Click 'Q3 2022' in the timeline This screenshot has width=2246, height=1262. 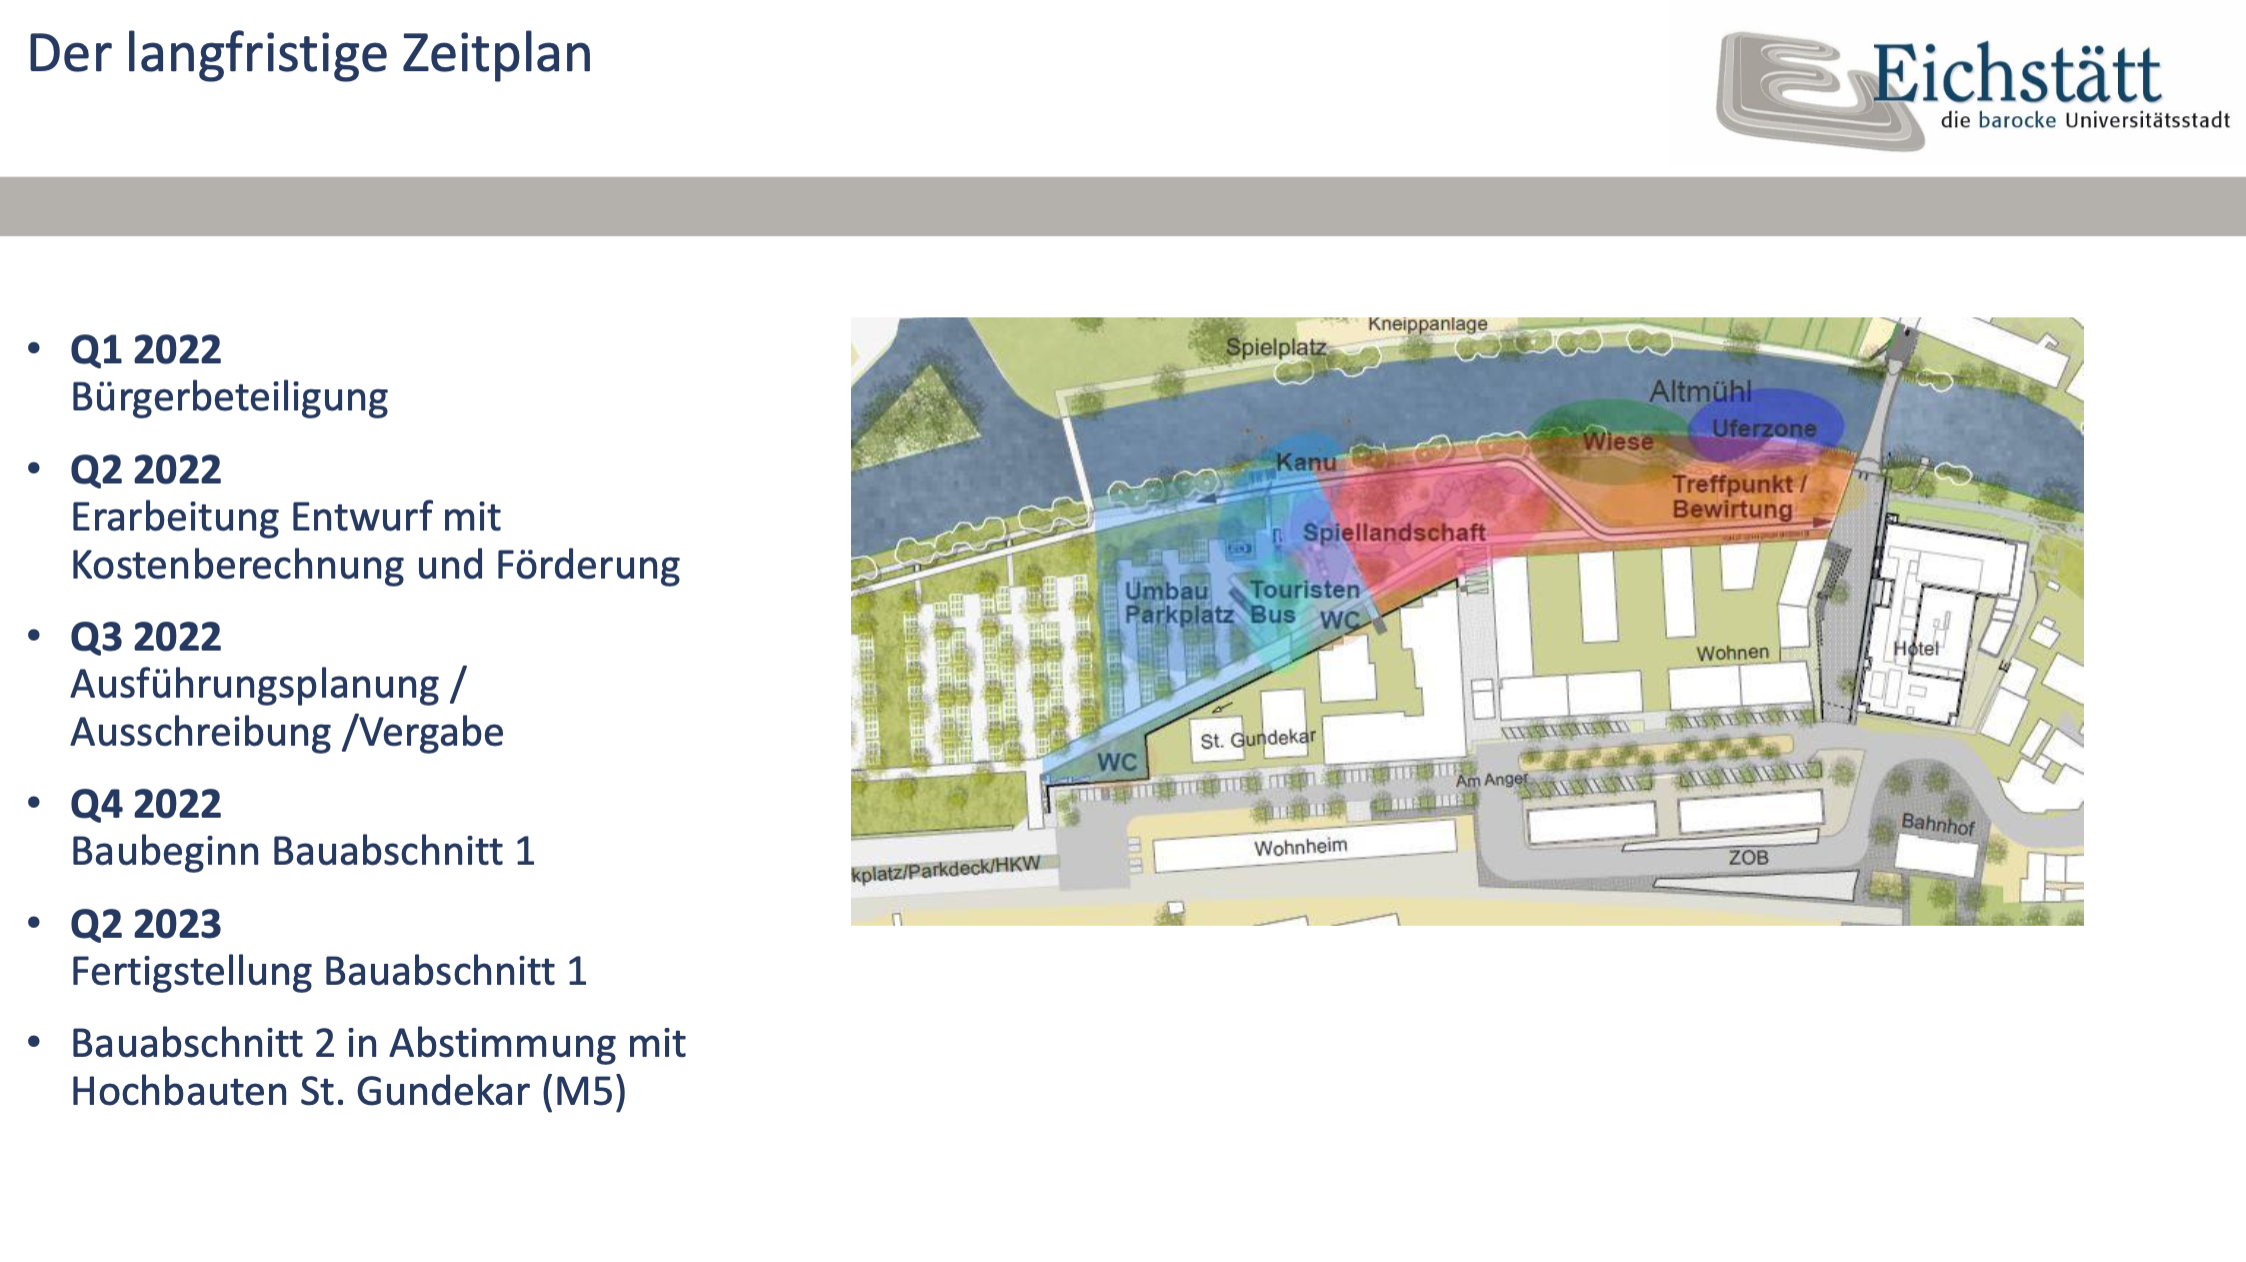[146, 637]
